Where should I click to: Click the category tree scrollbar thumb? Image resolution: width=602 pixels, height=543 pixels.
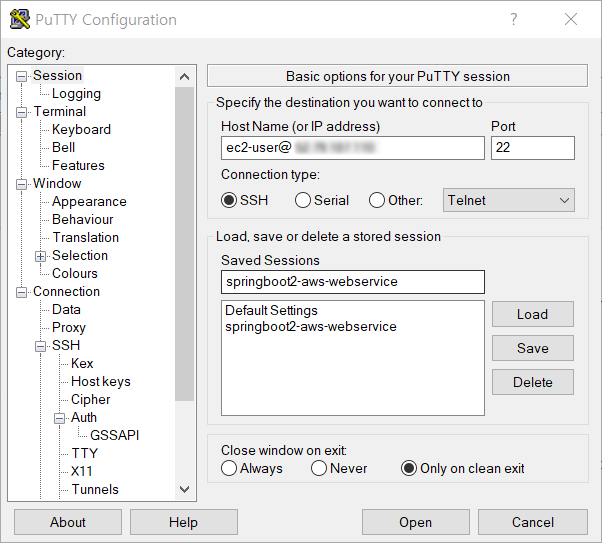pyautogui.click(x=185, y=244)
